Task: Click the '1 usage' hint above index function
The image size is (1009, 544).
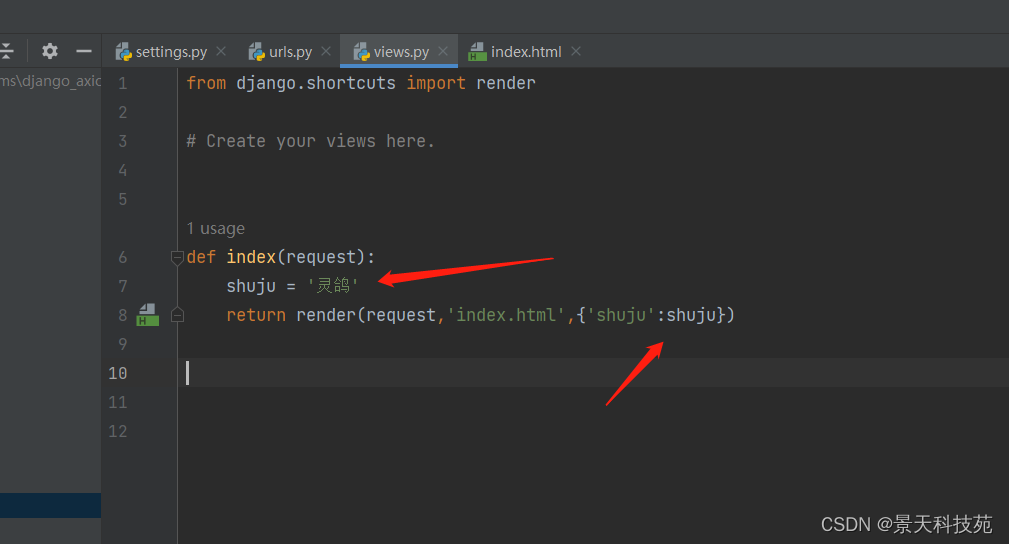Action: (216, 229)
